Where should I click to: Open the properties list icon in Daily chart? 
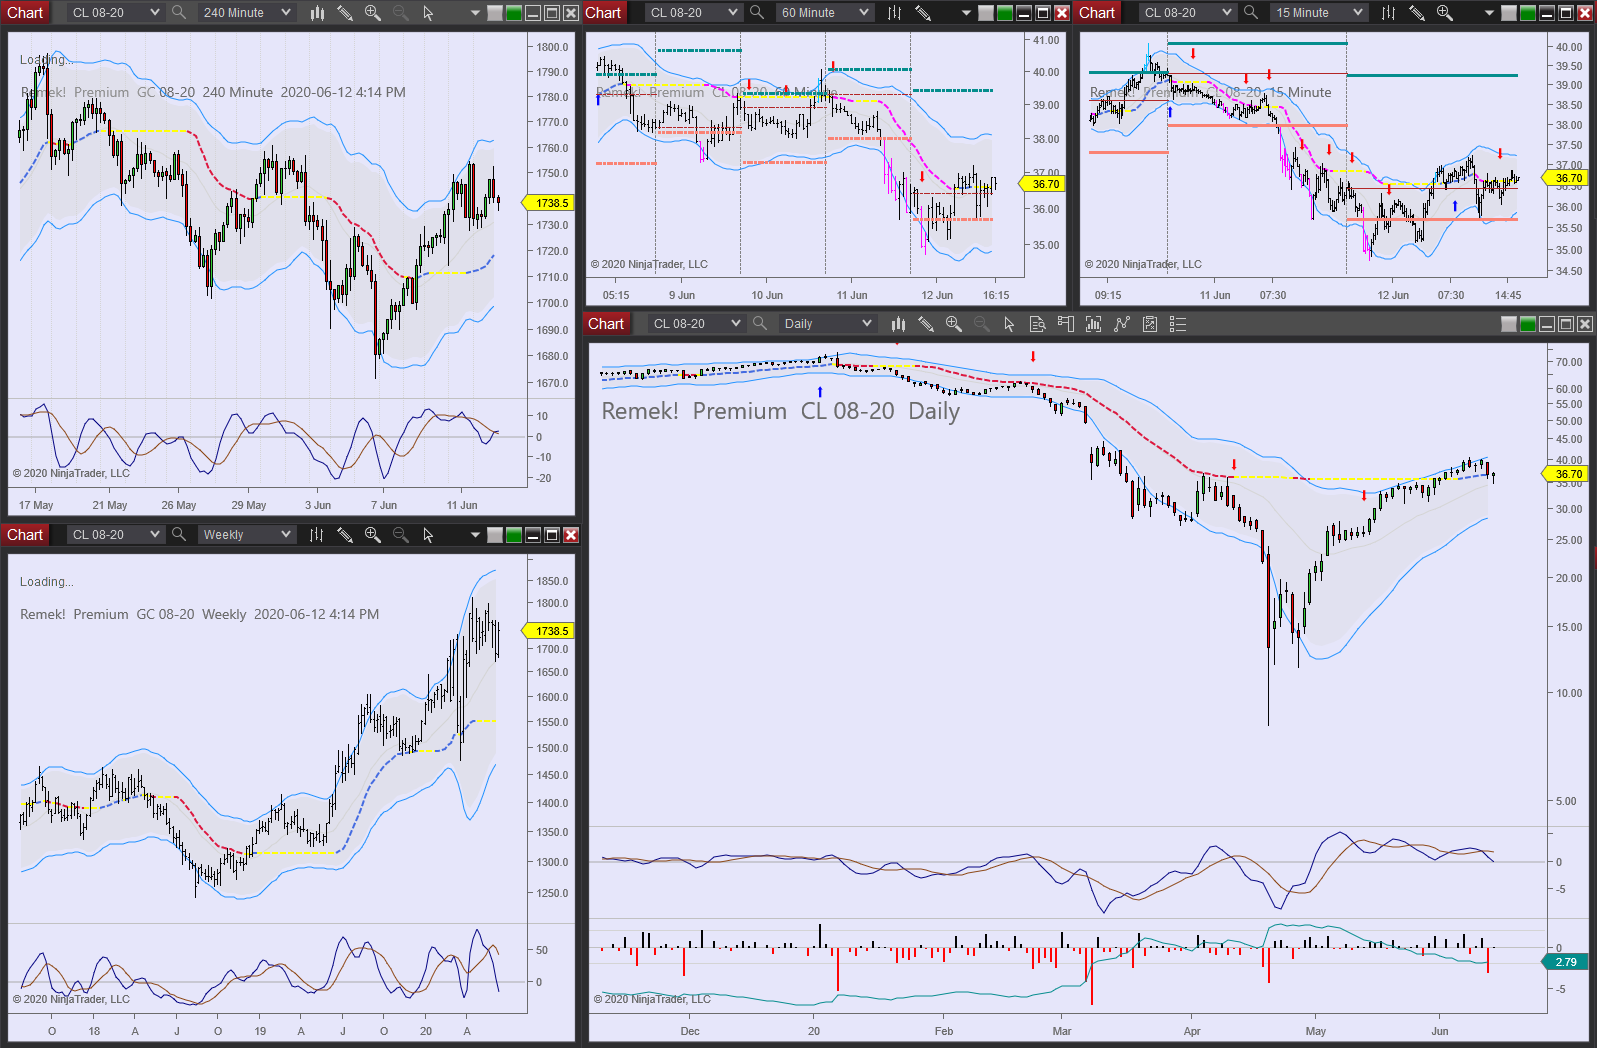coord(1178,324)
